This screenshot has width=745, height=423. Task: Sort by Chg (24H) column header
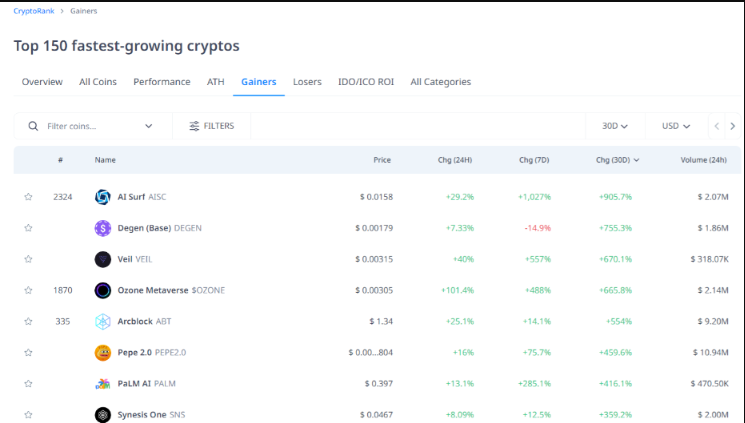coord(455,160)
